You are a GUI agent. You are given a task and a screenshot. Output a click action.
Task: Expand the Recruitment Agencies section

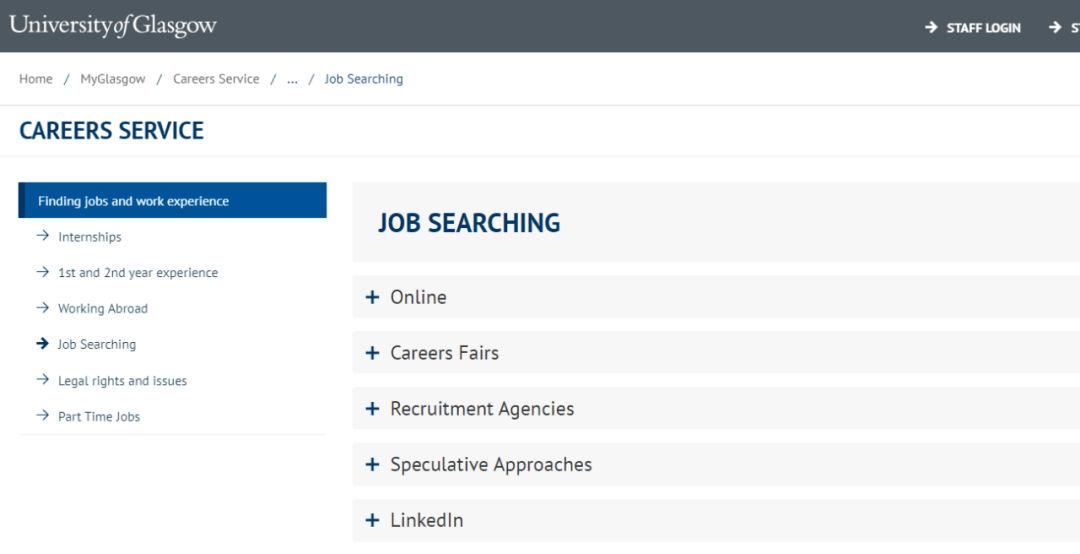716,409
